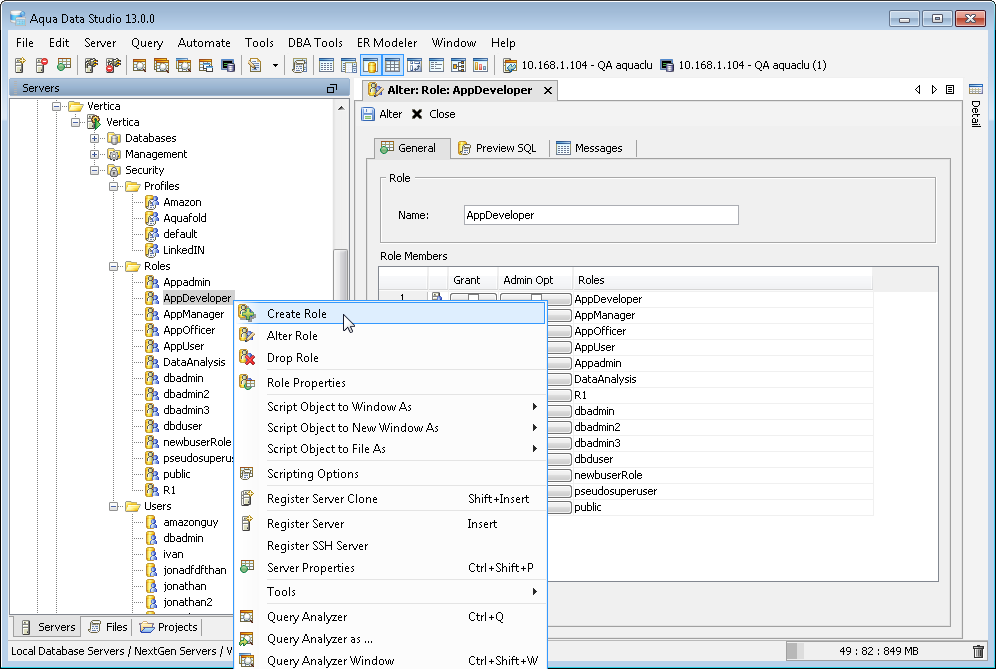Viewport: 996px width, 669px height.
Task: Click pseudosuperuser in the Roles column
Action: (x=616, y=491)
